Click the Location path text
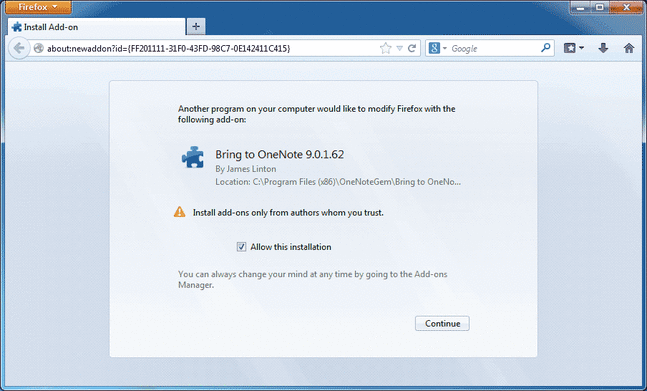Viewport: 647px width, 391px height. click(x=338, y=182)
